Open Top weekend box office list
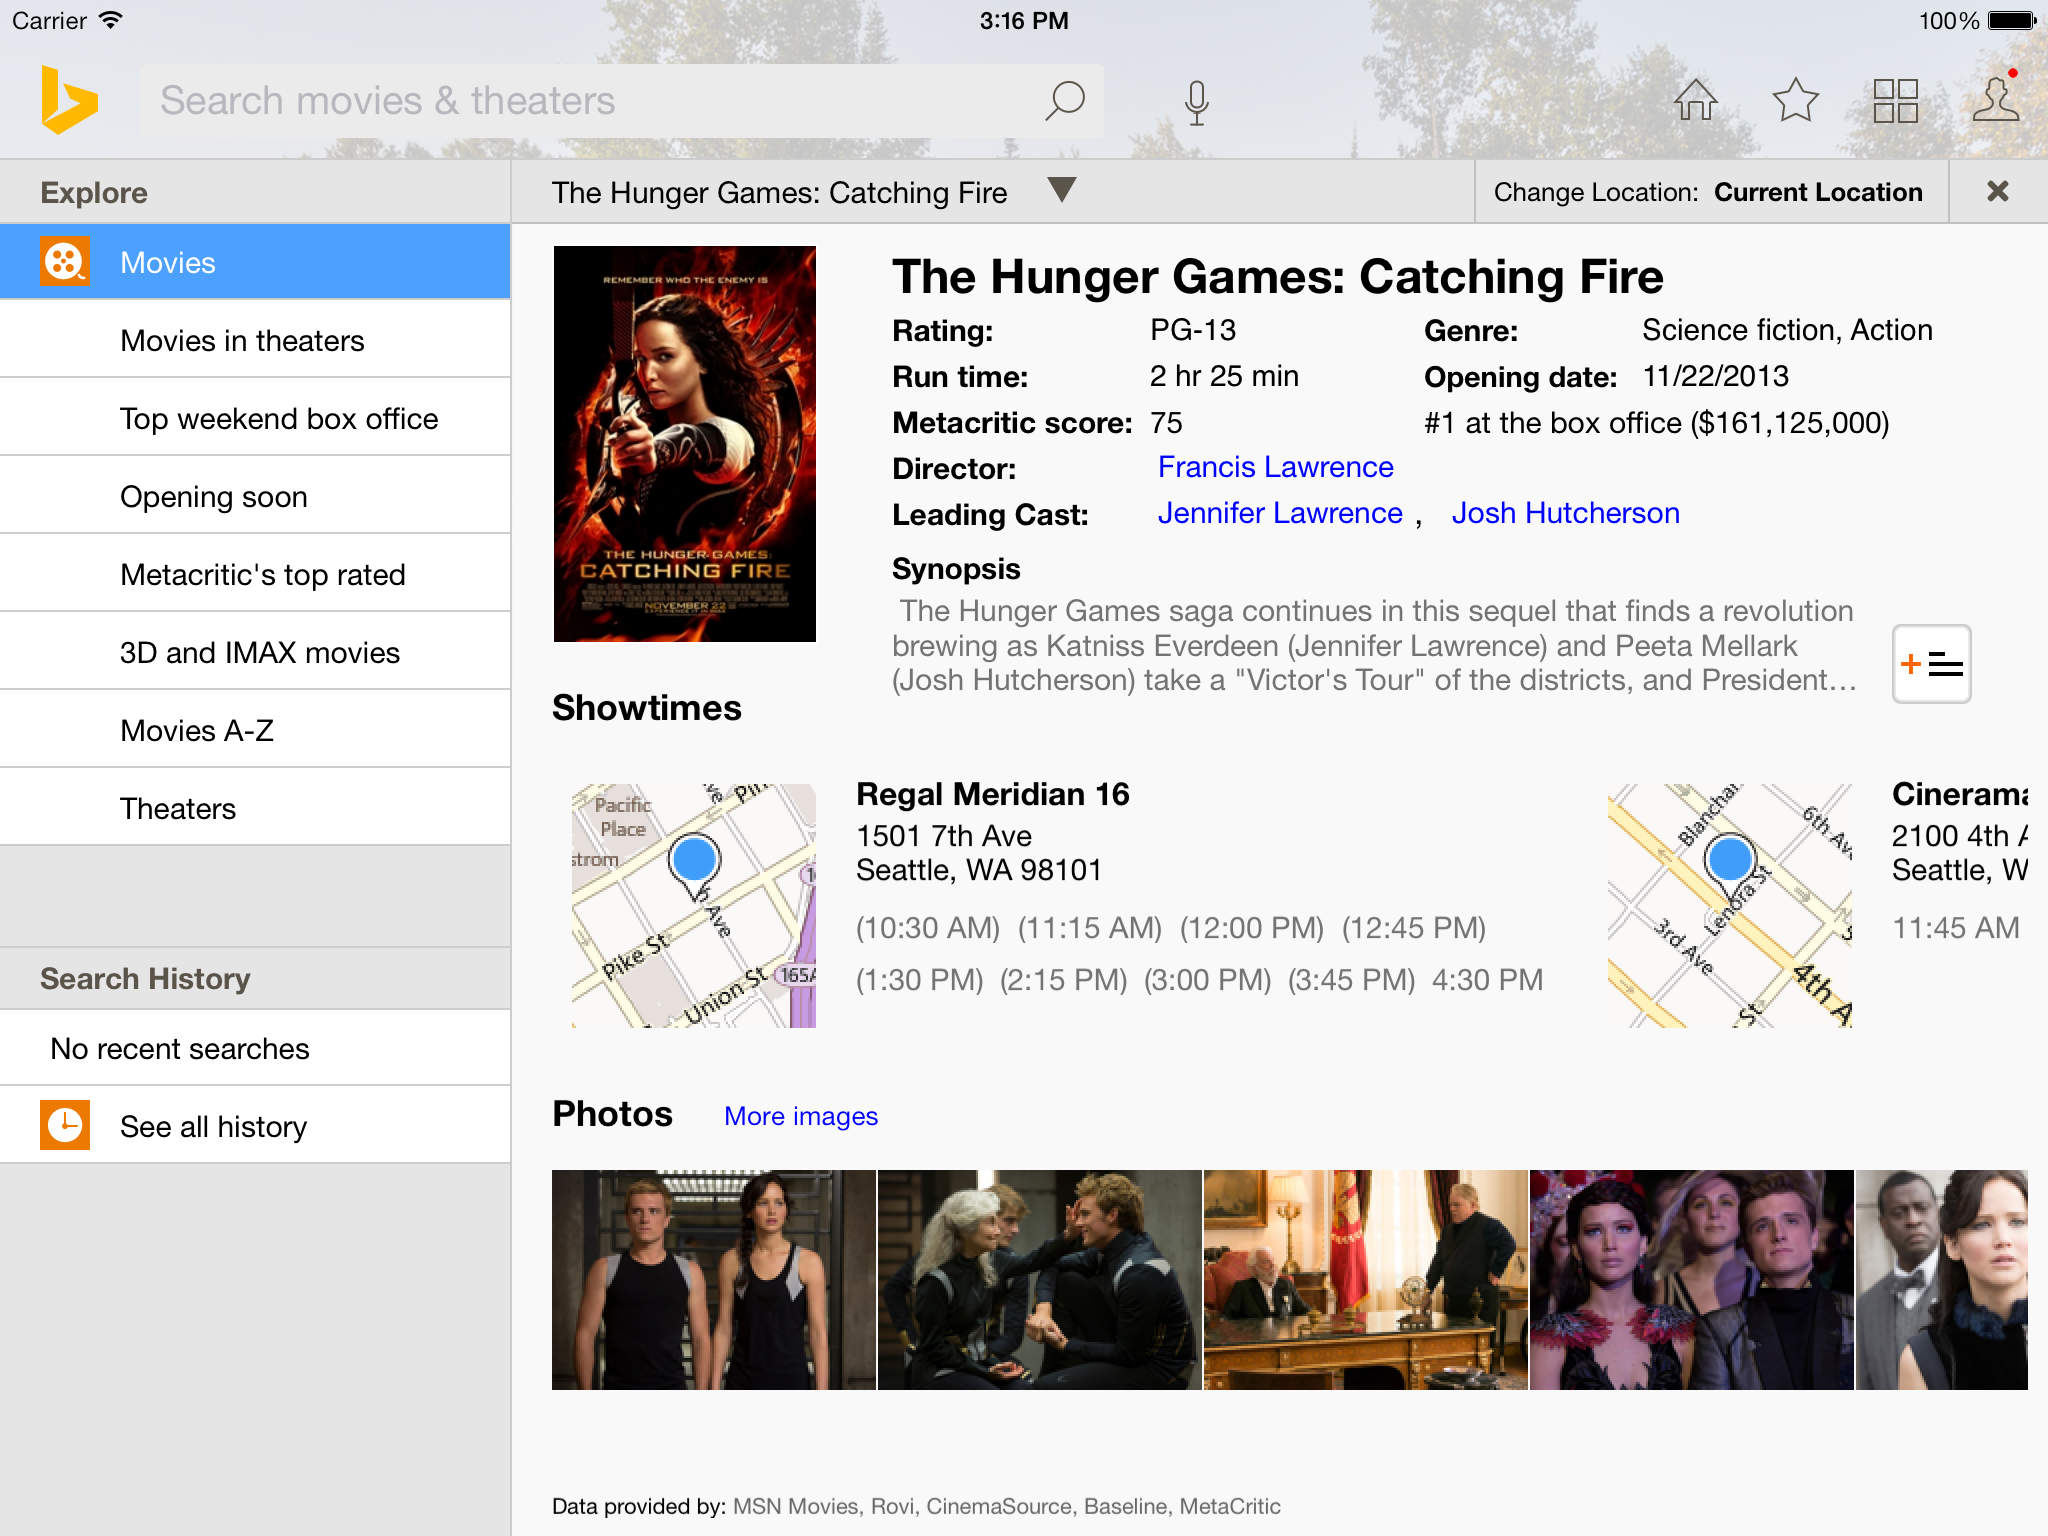This screenshot has height=1536, width=2048. click(255, 418)
